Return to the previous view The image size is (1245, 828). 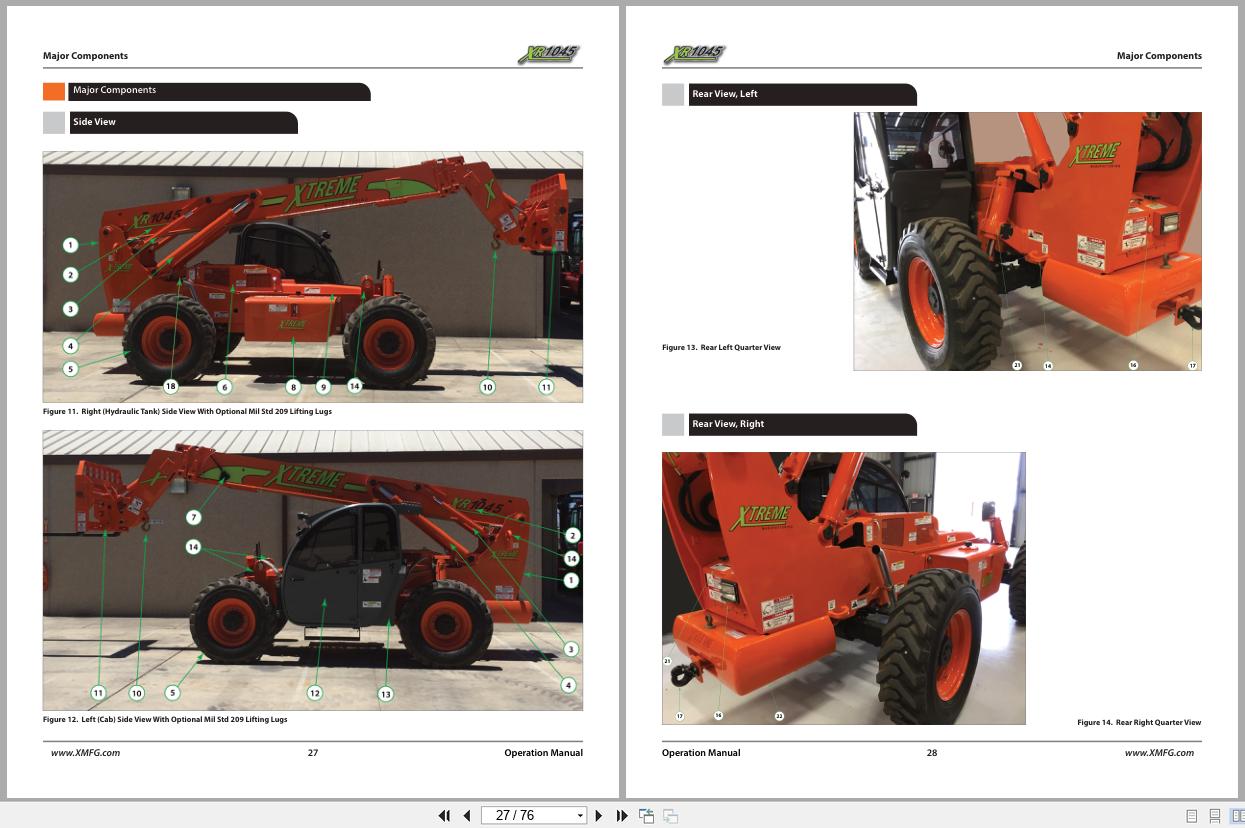[x=647, y=816]
